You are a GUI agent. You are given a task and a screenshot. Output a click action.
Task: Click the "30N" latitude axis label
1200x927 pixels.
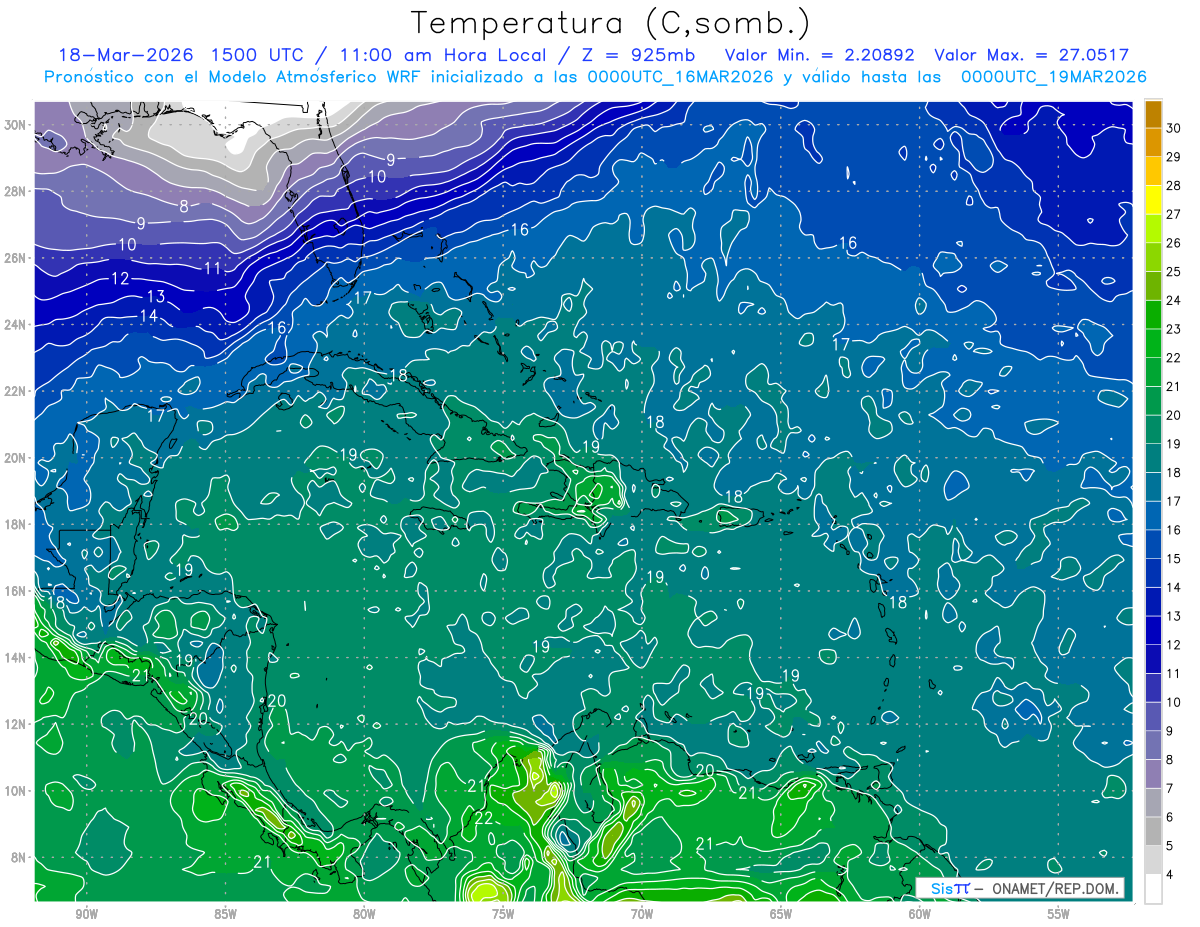click(x=17, y=125)
